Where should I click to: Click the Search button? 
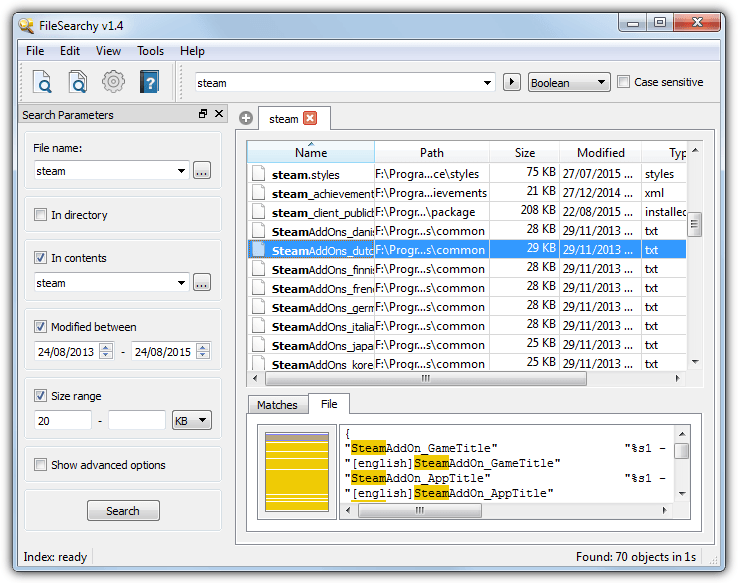coord(123,511)
